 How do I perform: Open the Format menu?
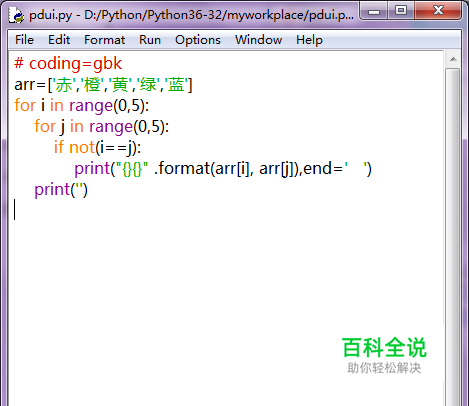point(104,40)
